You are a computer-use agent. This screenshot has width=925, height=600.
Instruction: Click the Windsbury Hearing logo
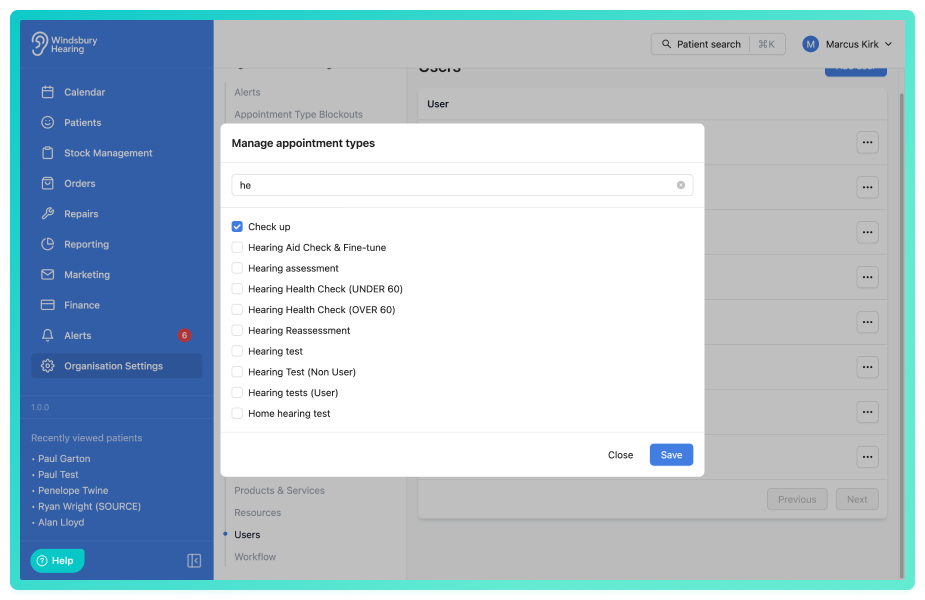[64, 44]
